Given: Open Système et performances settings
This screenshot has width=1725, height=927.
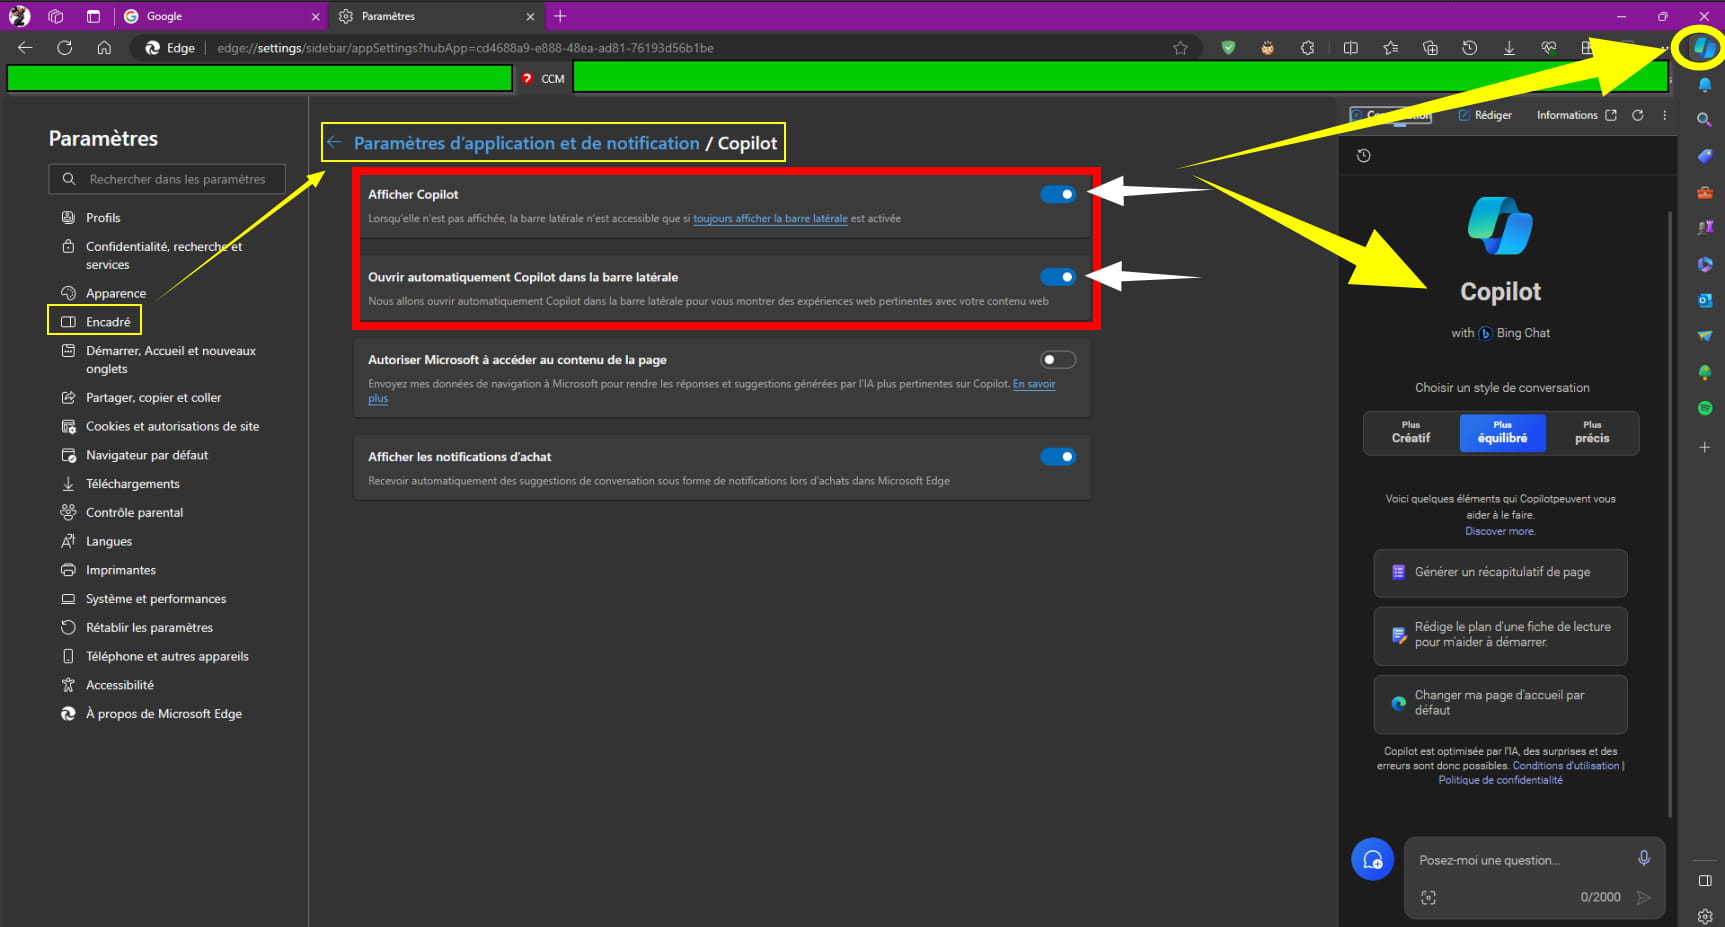Looking at the screenshot, I should click(x=156, y=598).
